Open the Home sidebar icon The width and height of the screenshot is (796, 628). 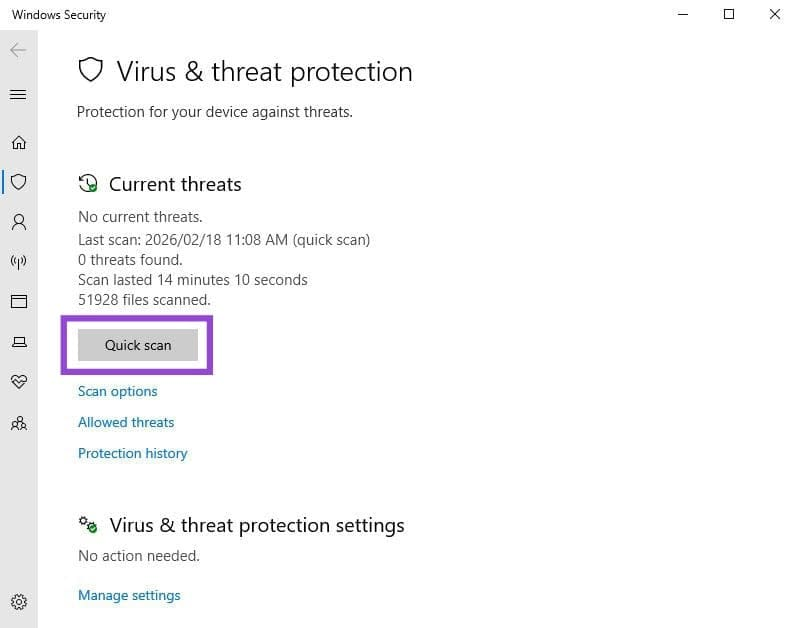point(18,142)
